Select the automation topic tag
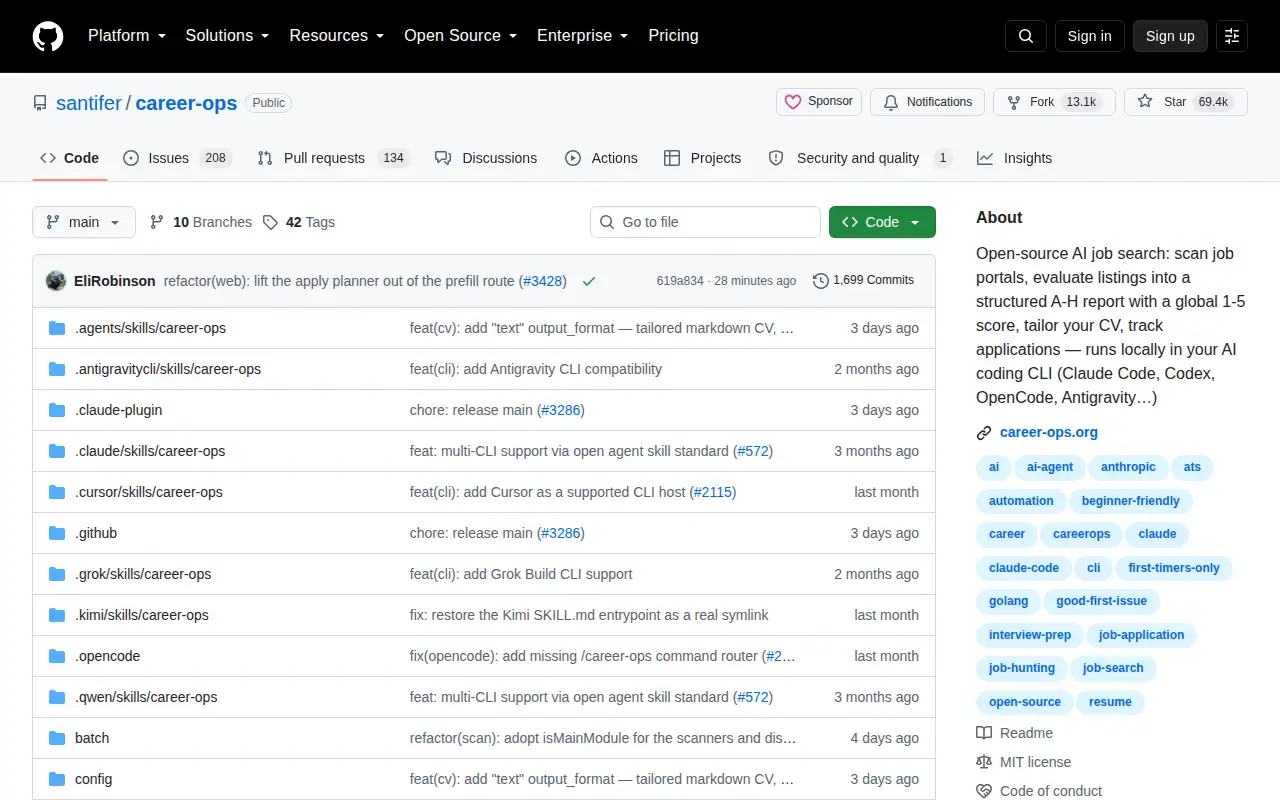The width and height of the screenshot is (1280, 800). [1021, 501]
